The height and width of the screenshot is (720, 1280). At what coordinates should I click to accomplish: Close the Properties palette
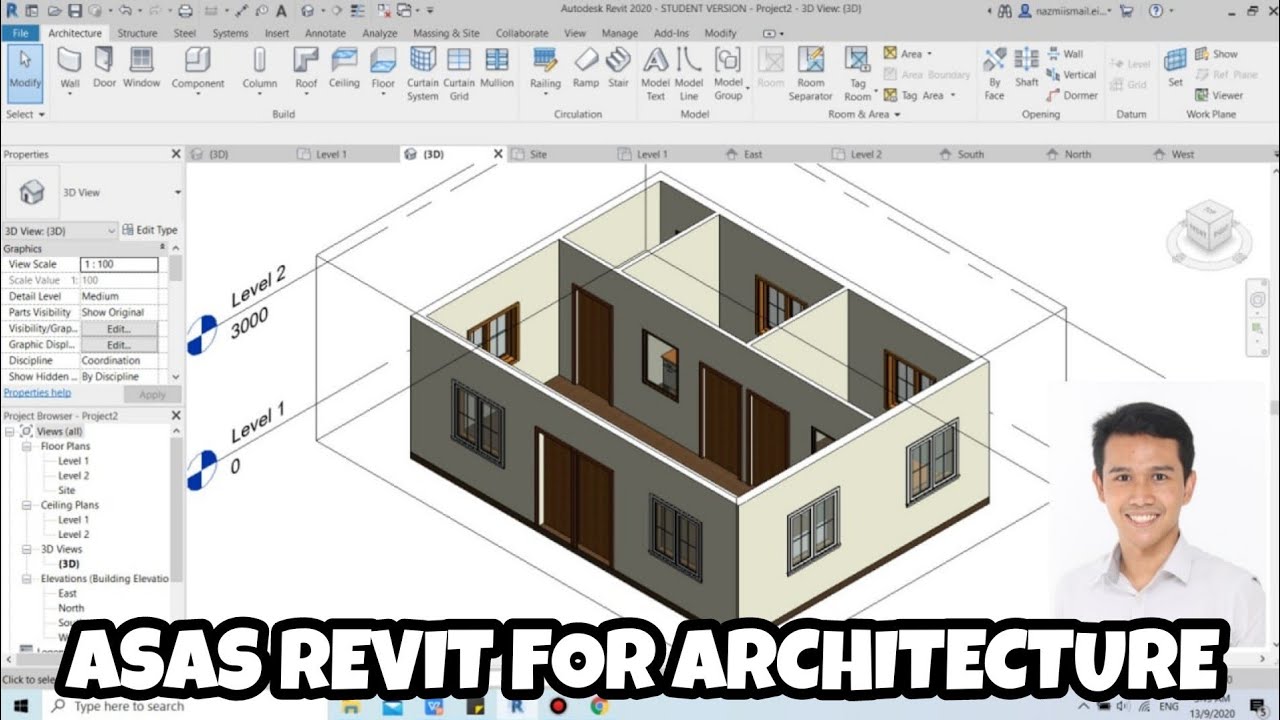[176, 154]
